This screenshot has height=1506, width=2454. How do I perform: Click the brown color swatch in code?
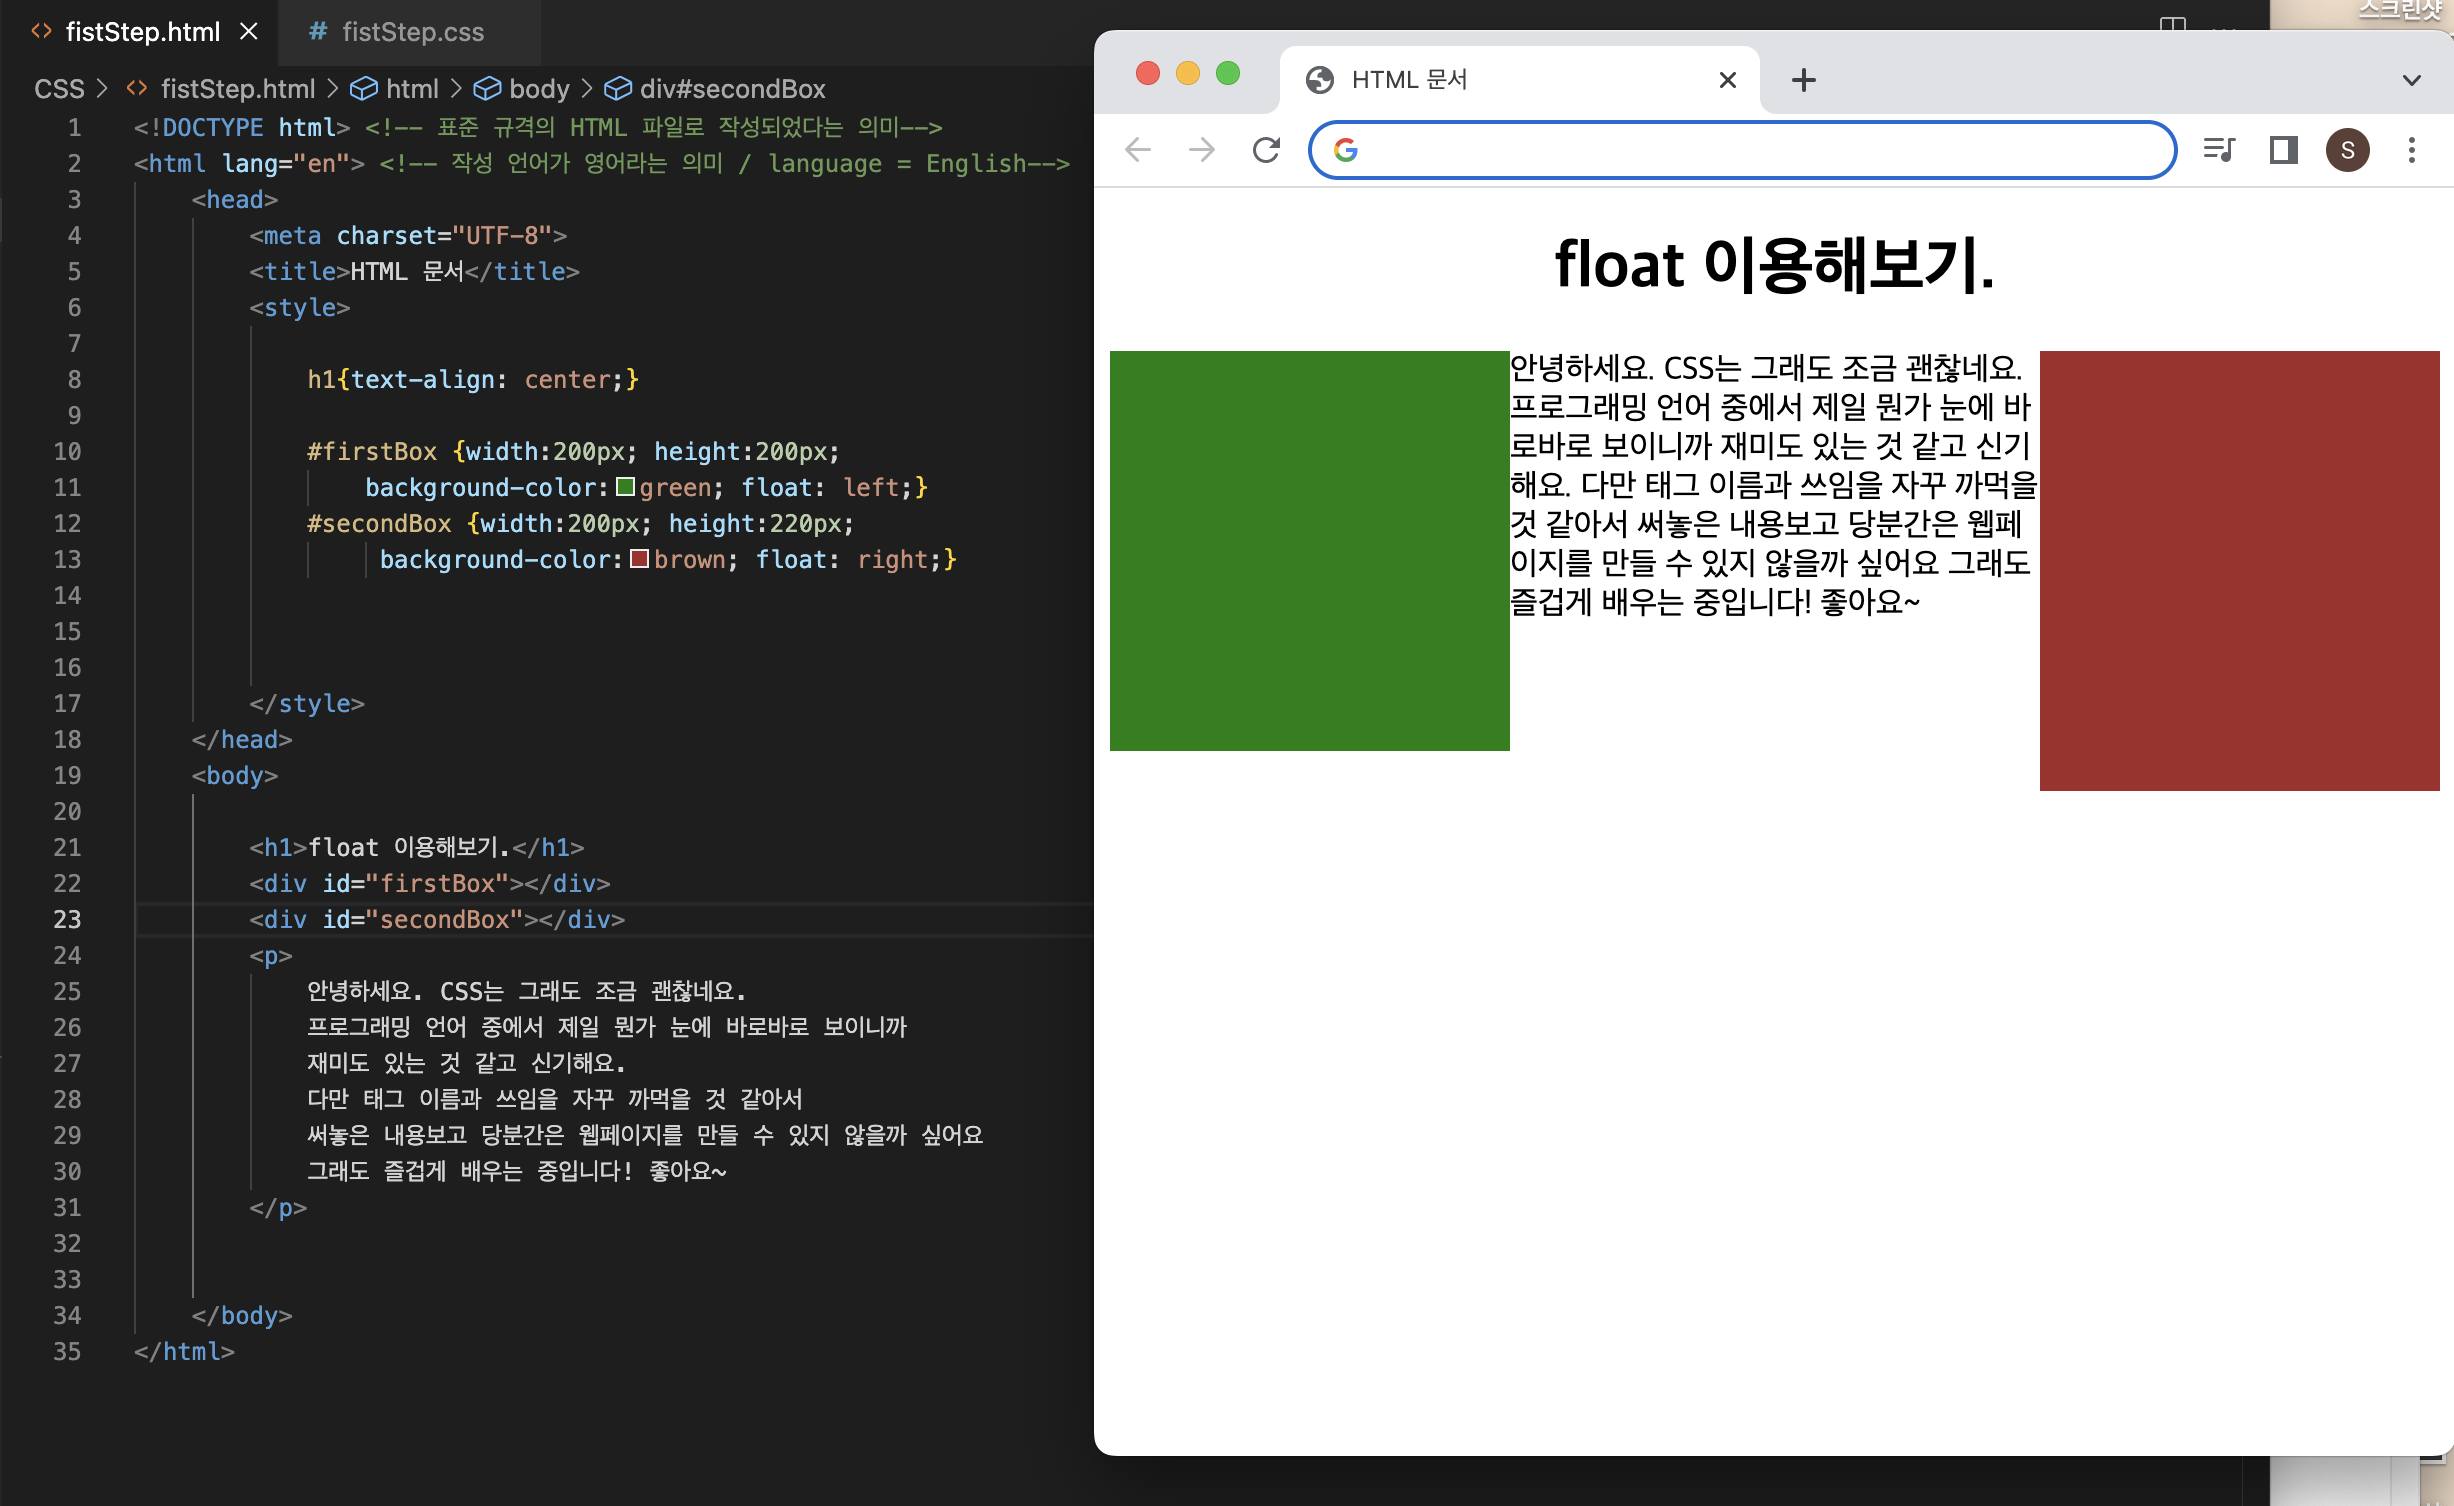tap(640, 559)
